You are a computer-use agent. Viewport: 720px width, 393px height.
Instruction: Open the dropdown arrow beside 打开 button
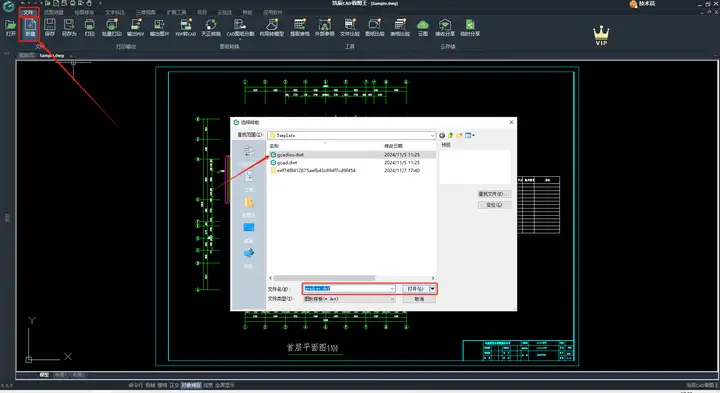432,289
